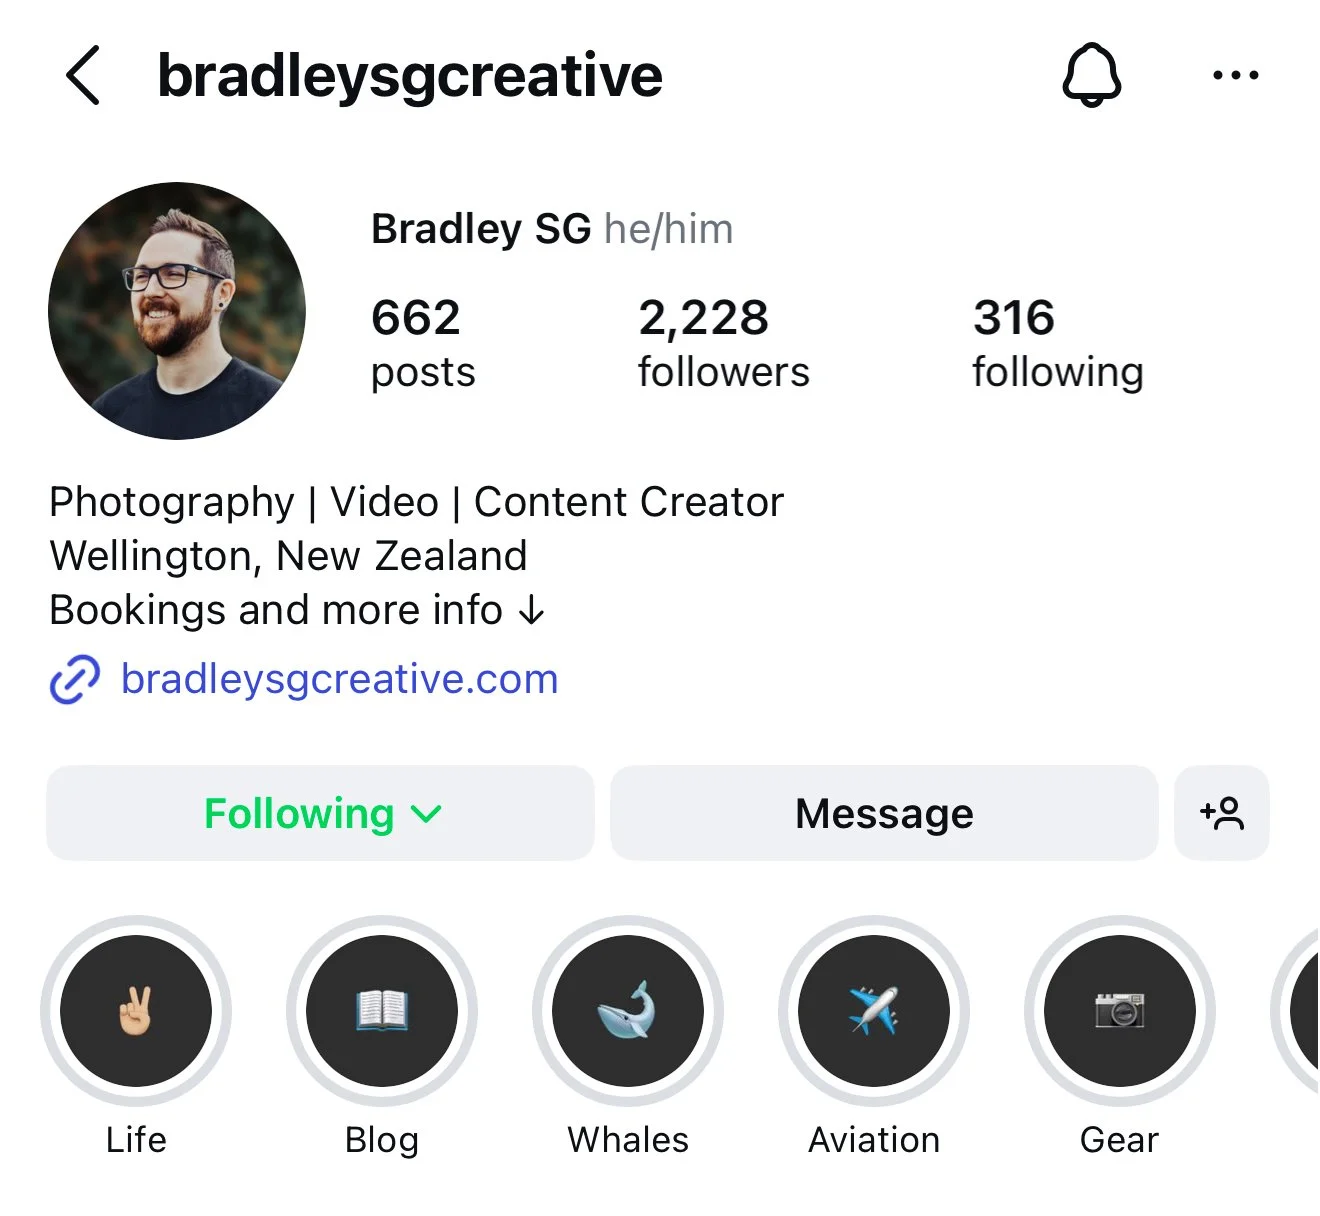Open the notification bell settings
This screenshot has width=1320, height=1216.
pos(1091,75)
